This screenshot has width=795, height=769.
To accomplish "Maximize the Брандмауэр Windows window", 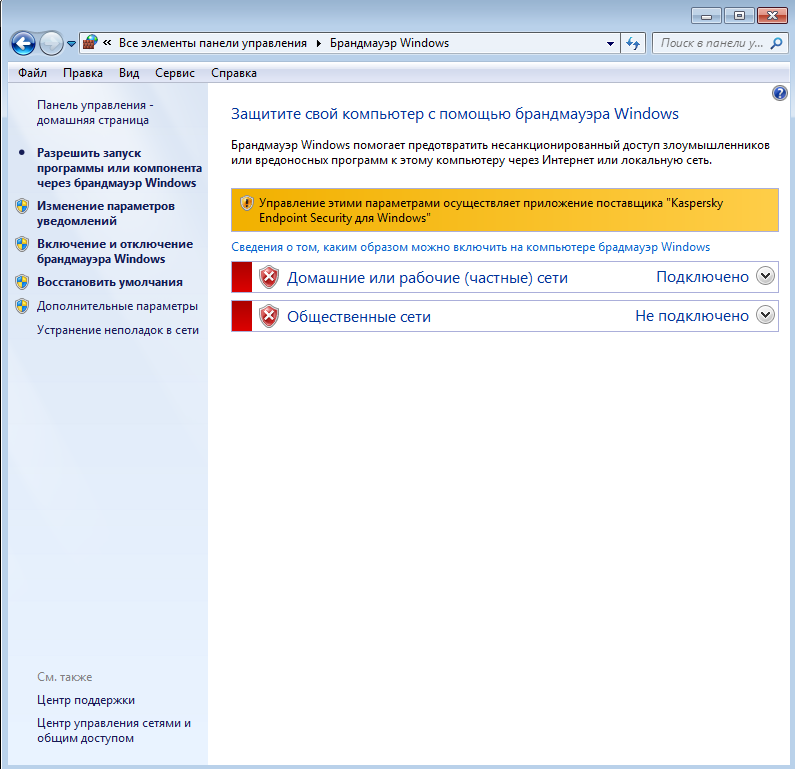I will (739, 16).
